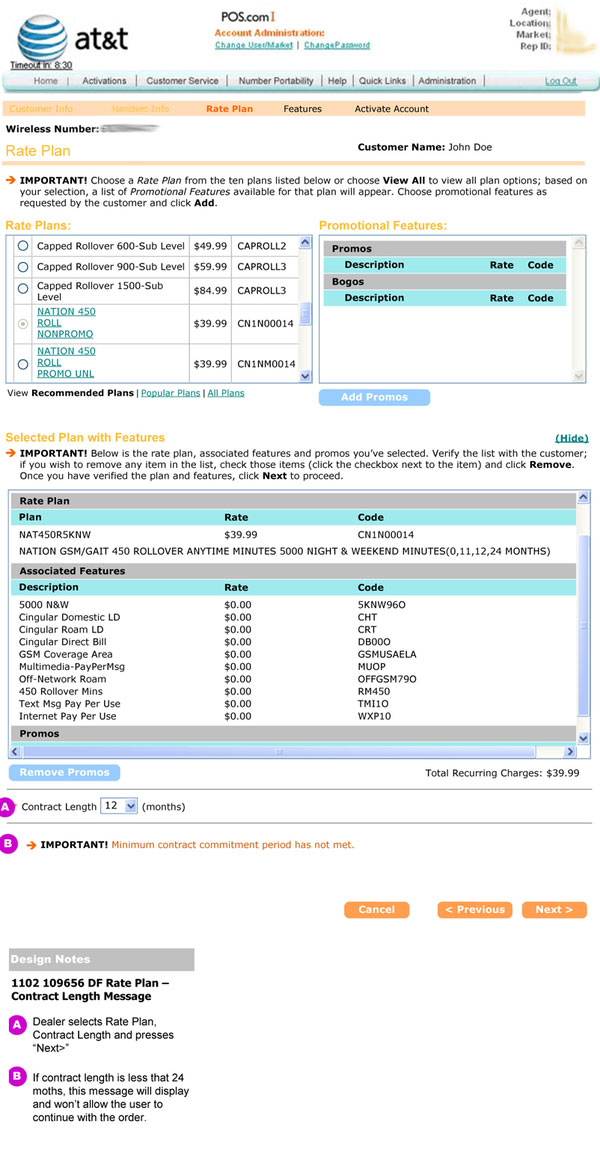Click the magenta B annotation marker by the warning

click(9, 844)
